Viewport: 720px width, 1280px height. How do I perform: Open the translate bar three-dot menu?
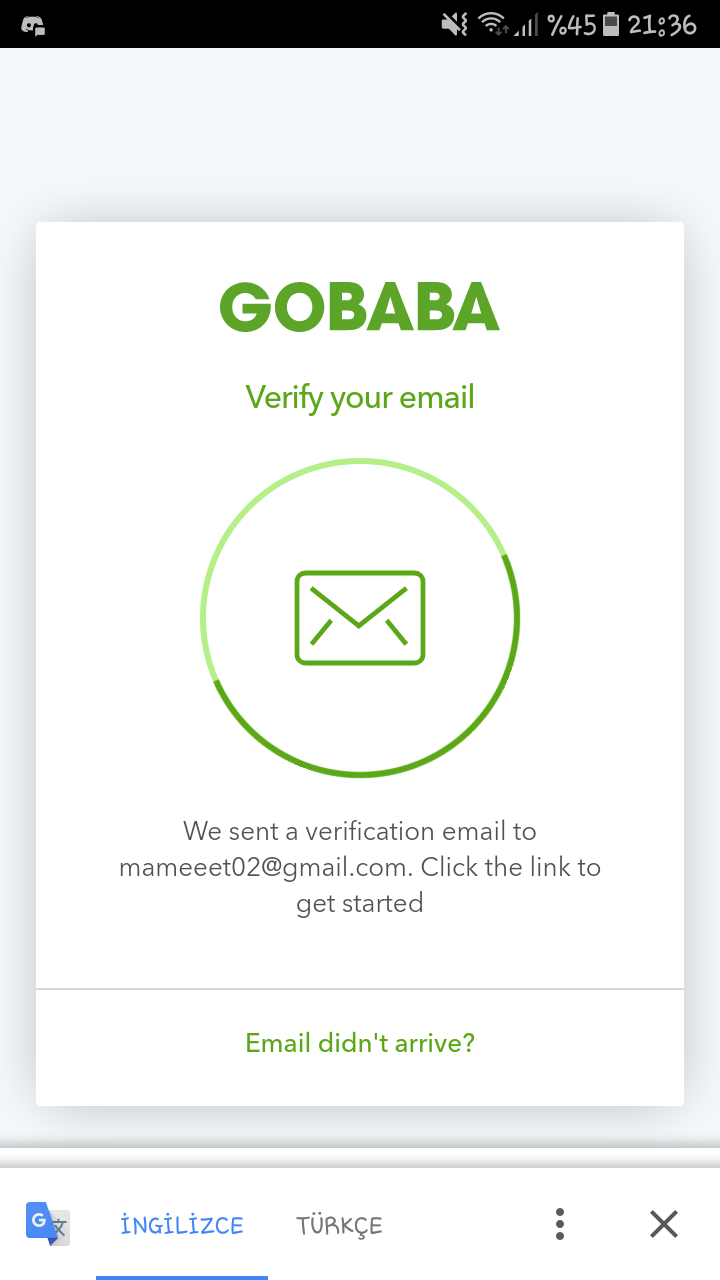tap(560, 1224)
